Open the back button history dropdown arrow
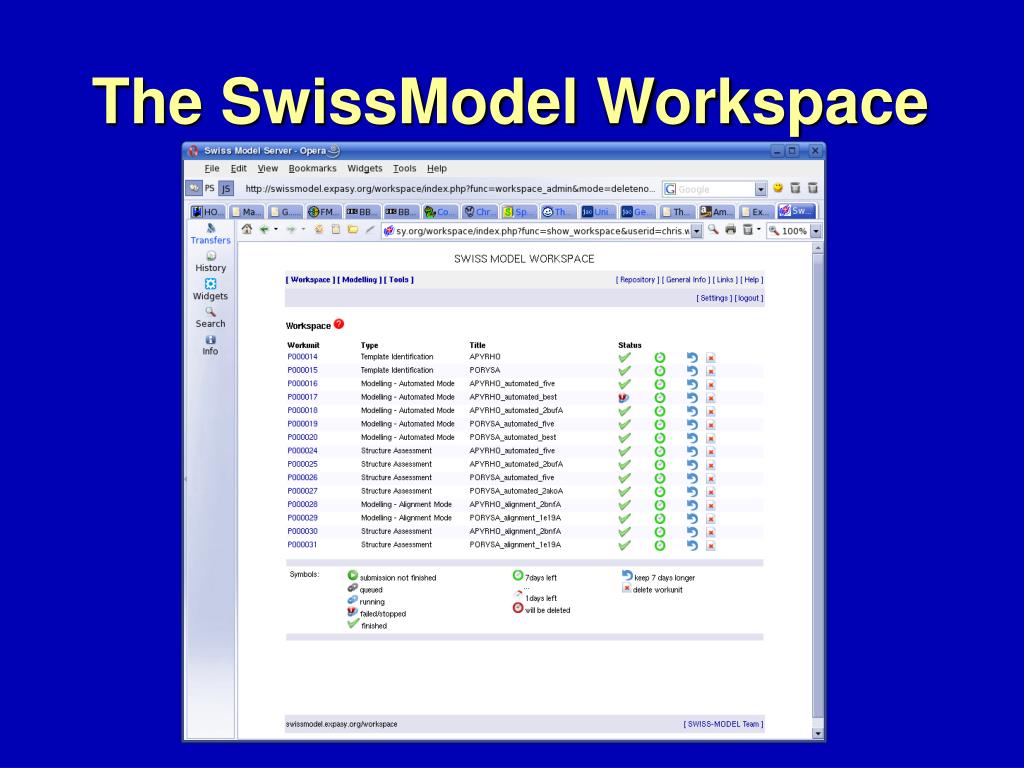Screen dimensions: 1024x768 click(x=276, y=229)
